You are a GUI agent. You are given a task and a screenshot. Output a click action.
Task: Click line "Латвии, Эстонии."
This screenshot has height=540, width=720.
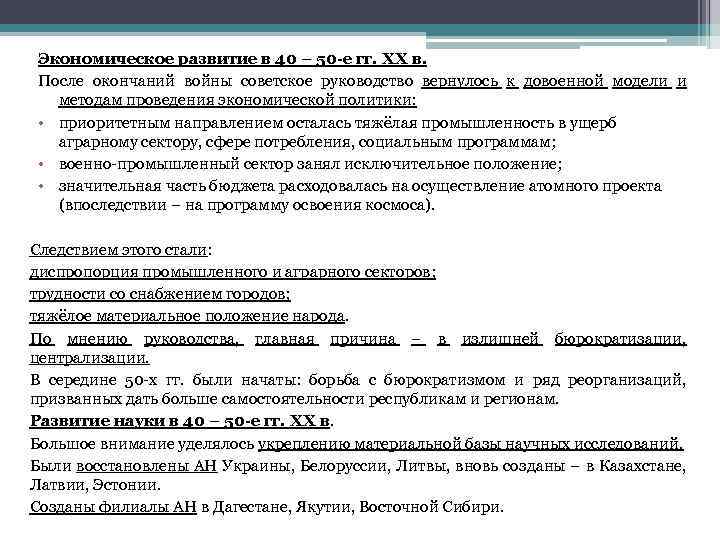[x=95, y=485]
